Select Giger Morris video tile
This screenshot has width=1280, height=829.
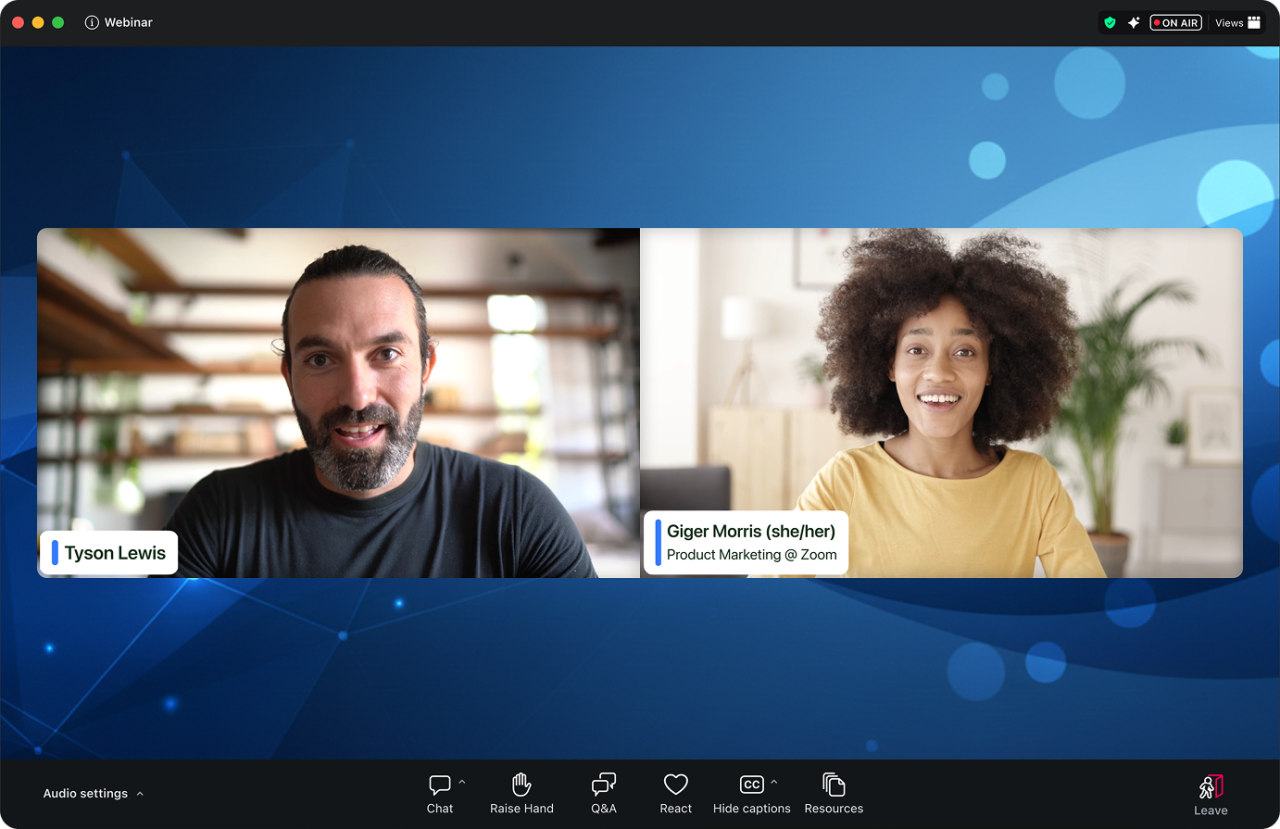[942, 403]
